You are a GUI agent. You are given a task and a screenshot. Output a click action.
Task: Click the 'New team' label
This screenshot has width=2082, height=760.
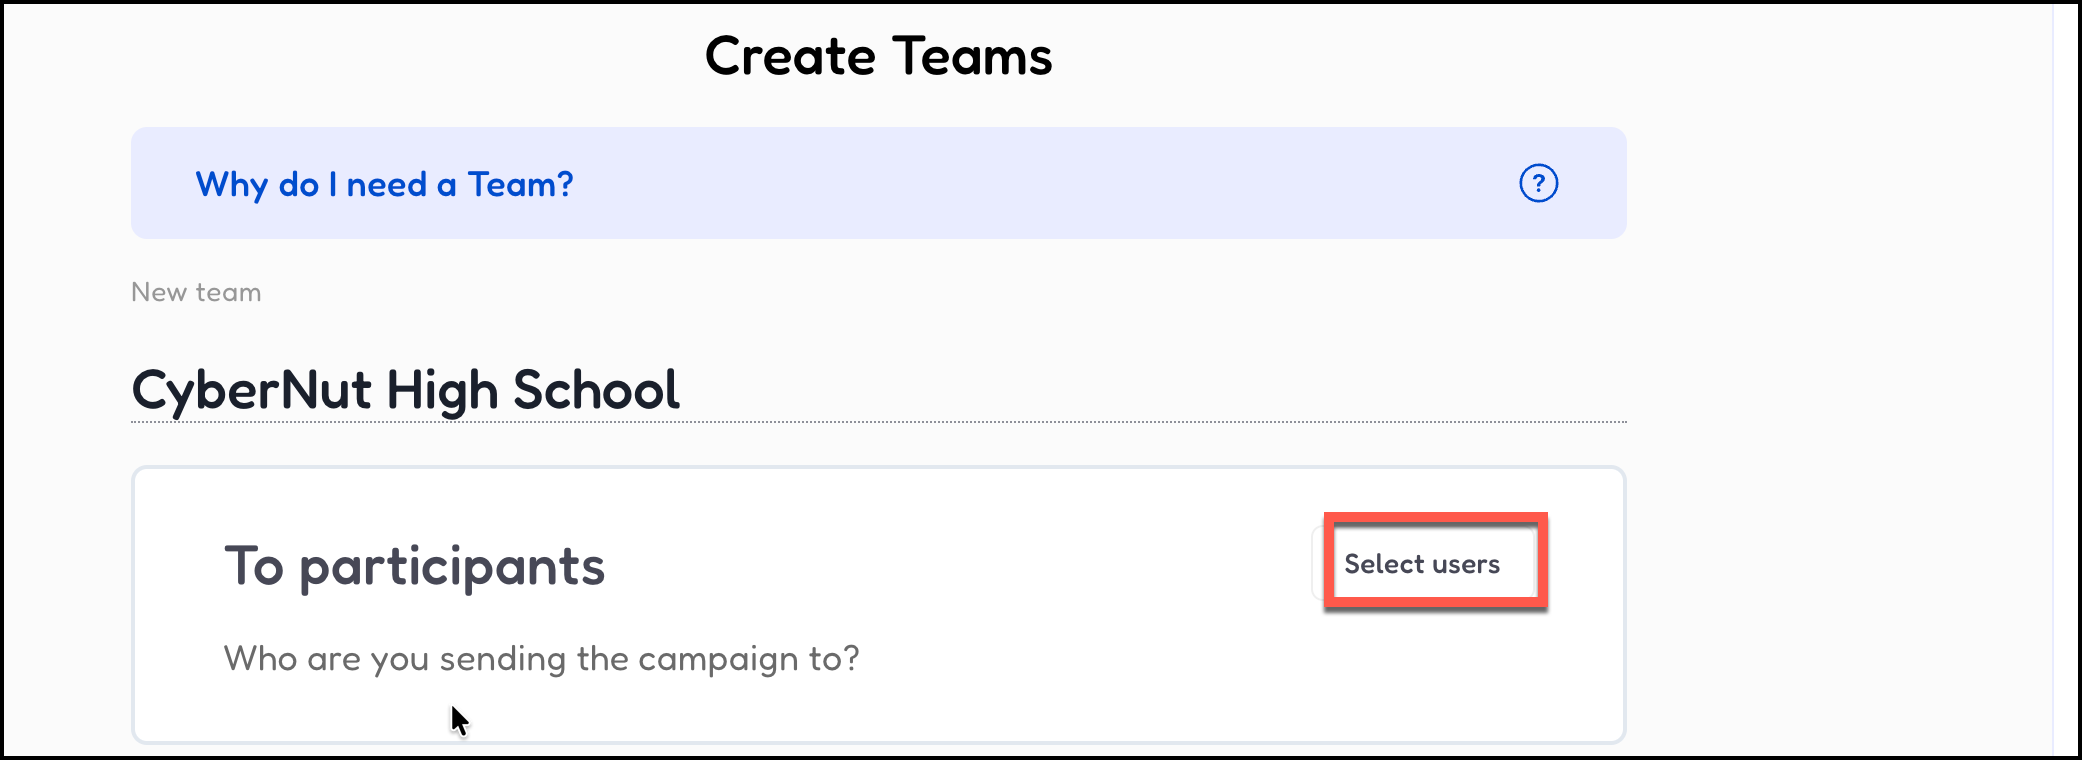click(x=196, y=292)
